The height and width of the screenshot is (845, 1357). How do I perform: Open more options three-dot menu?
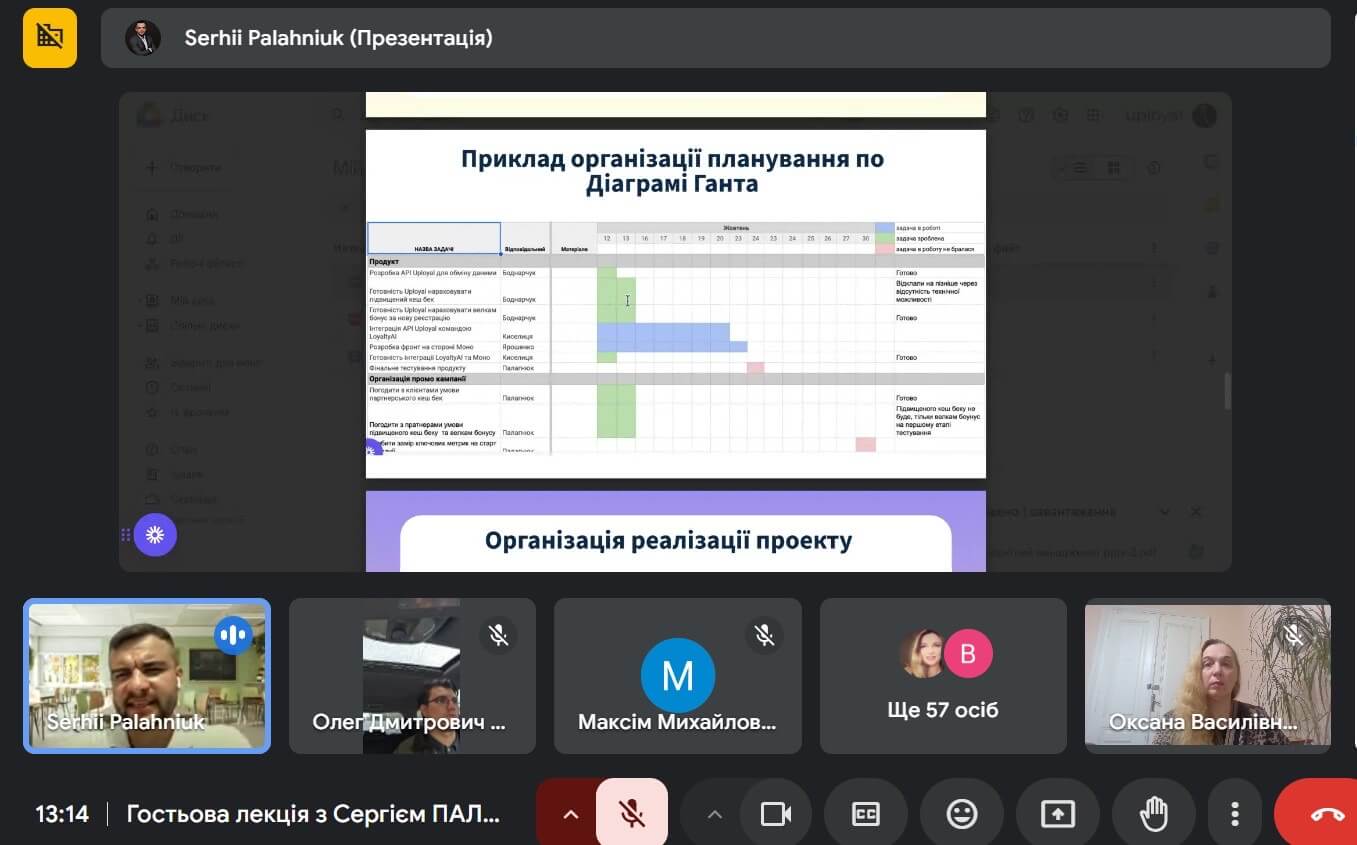point(1236,814)
